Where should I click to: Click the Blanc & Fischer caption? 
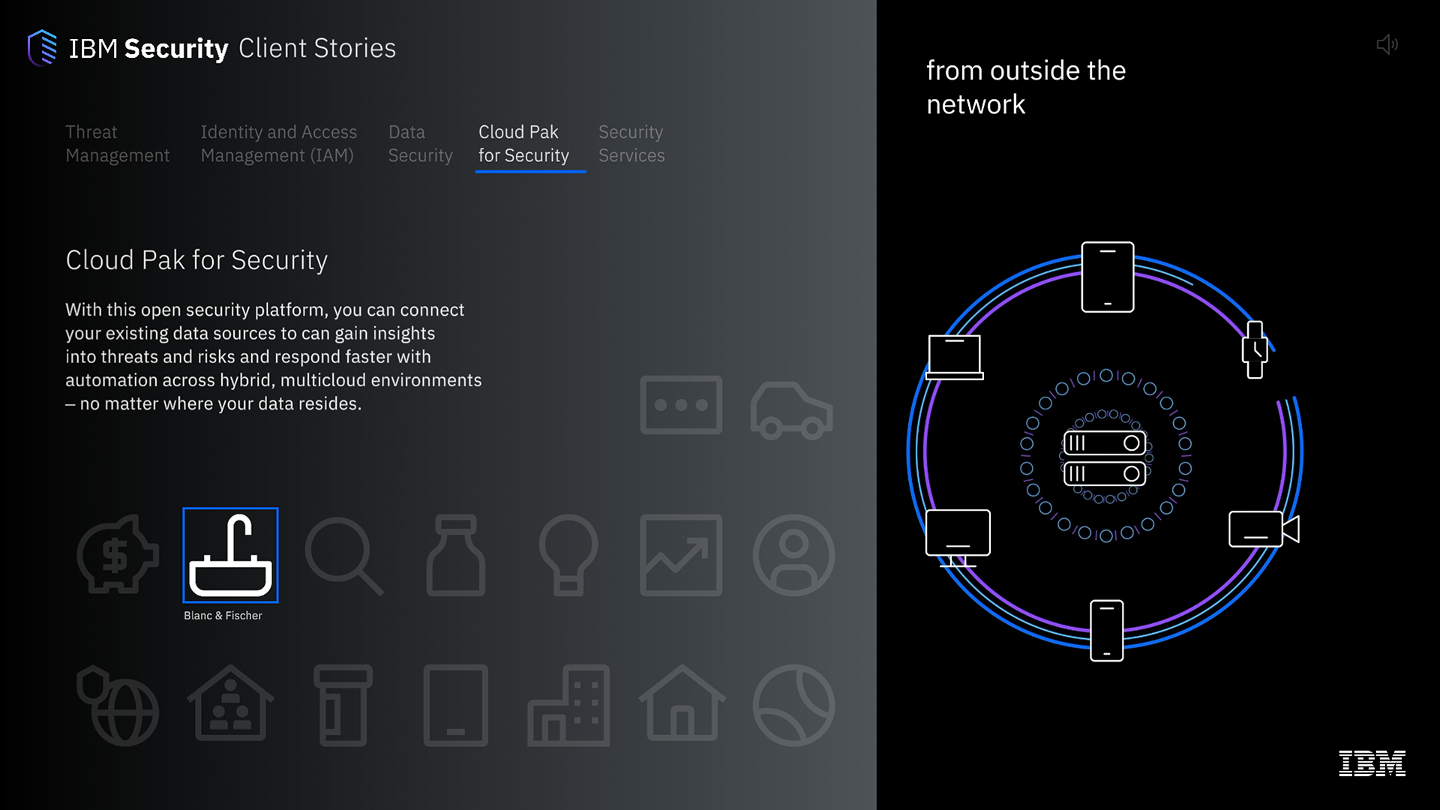tap(223, 616)
